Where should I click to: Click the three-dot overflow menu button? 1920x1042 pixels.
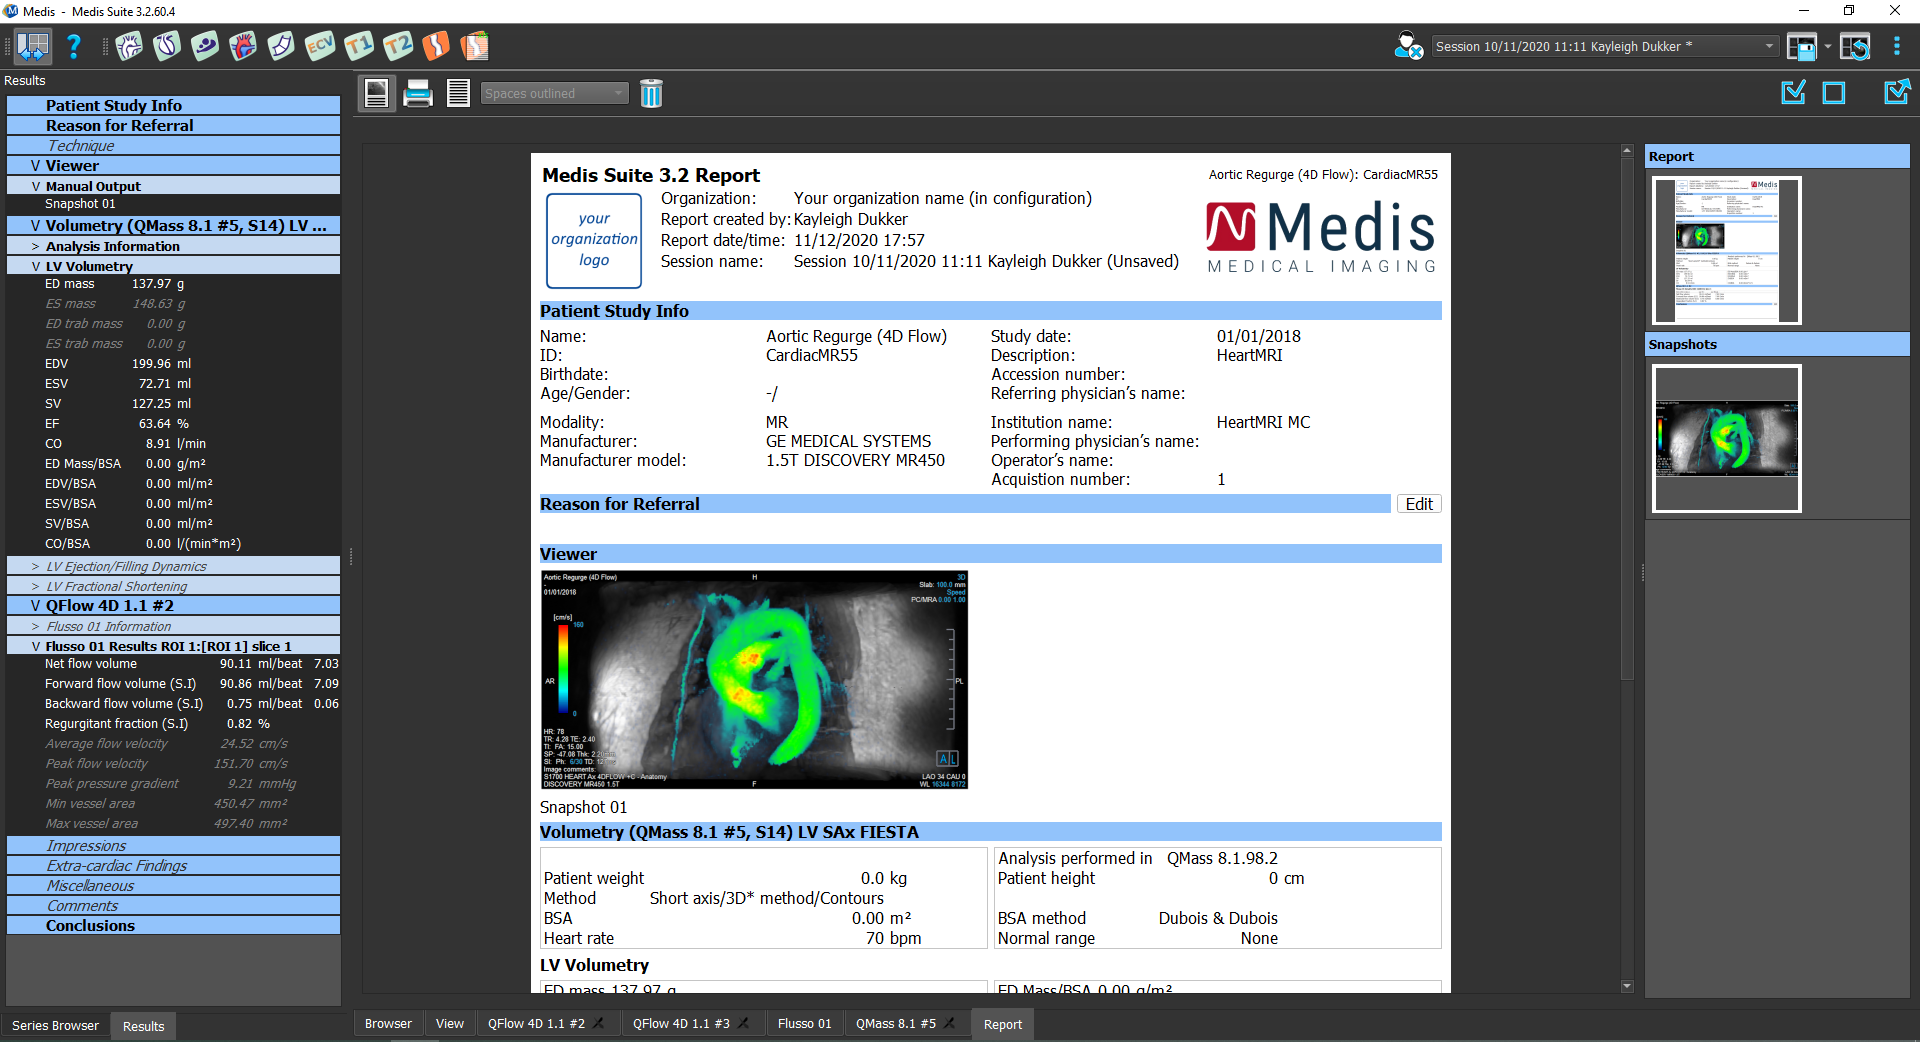pyautogui.click(x=1897, y=46)
